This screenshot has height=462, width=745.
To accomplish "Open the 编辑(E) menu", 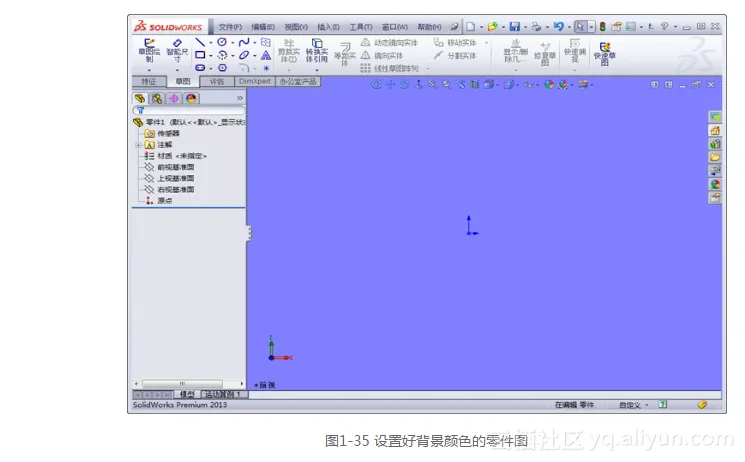I will (x=263, y=27).
